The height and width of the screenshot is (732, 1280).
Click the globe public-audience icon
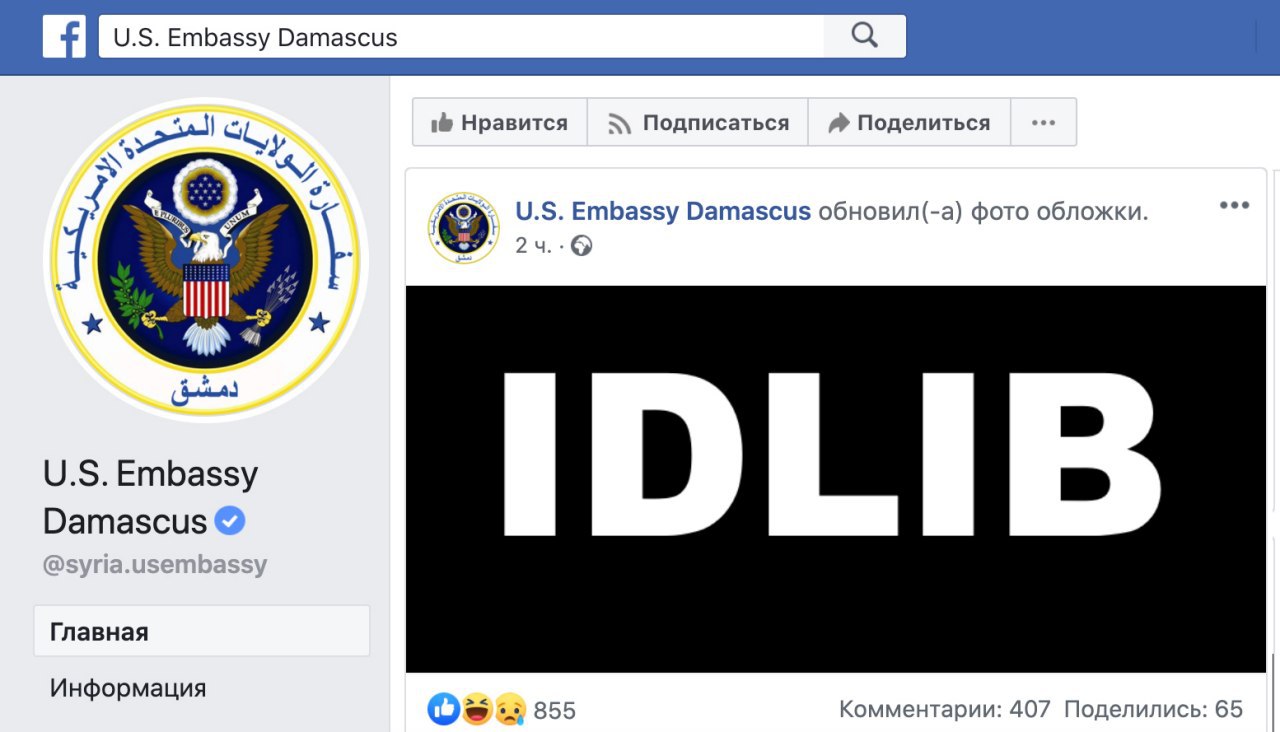(x=581, y=245)
